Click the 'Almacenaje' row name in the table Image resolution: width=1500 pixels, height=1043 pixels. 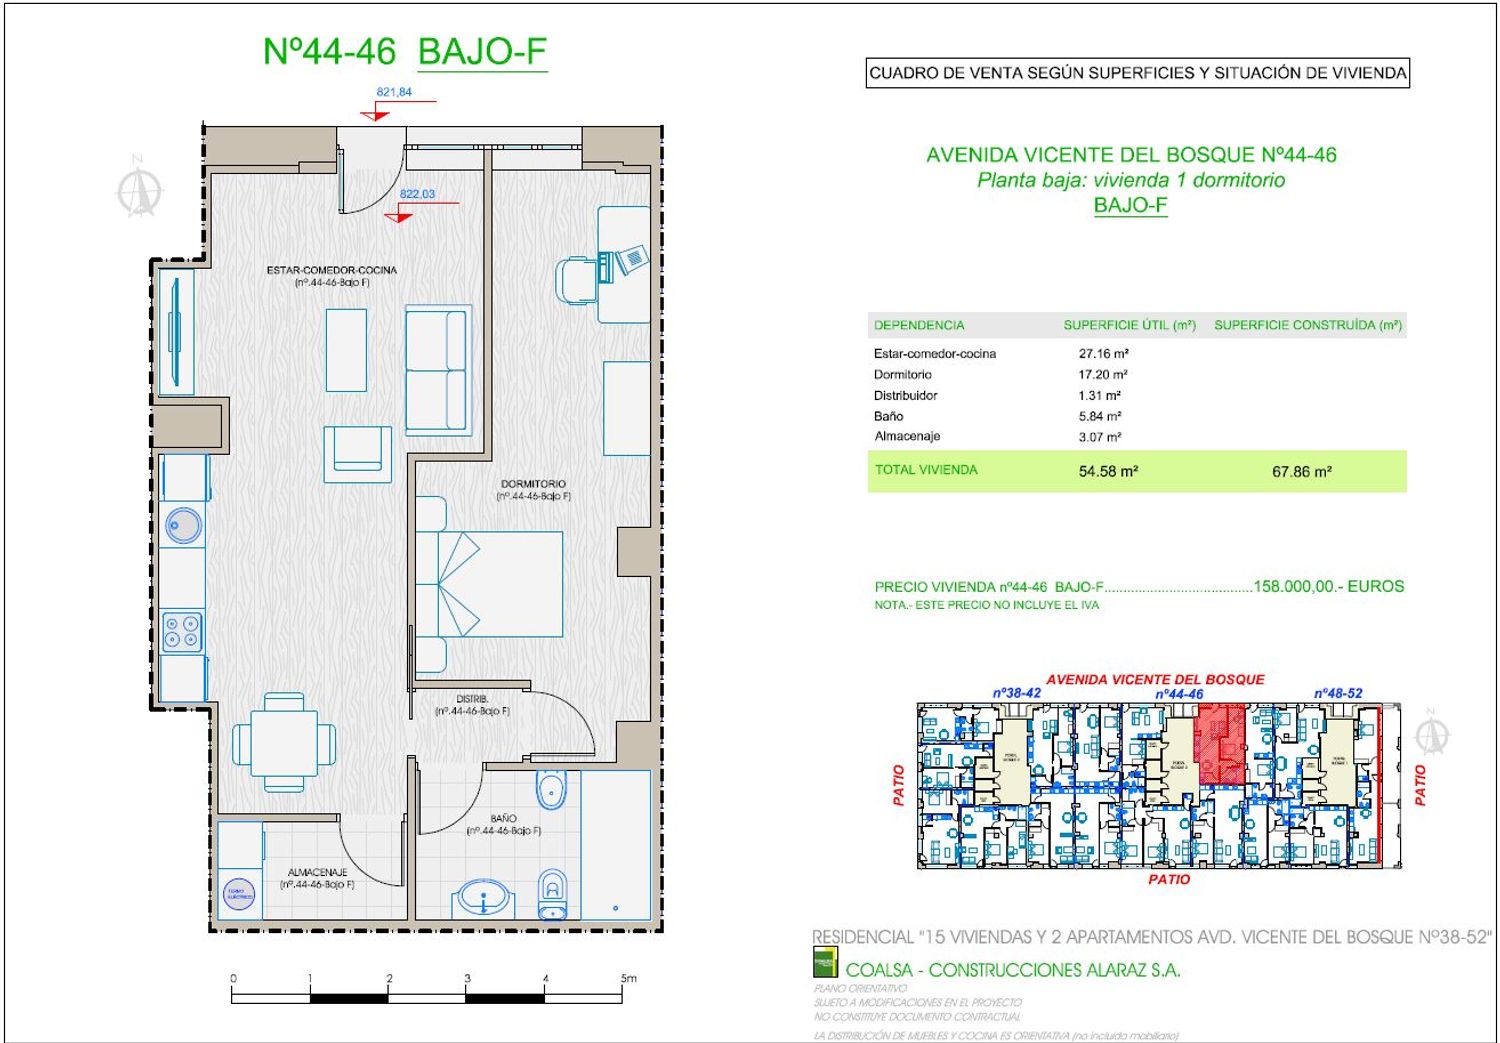coord(907,436)
